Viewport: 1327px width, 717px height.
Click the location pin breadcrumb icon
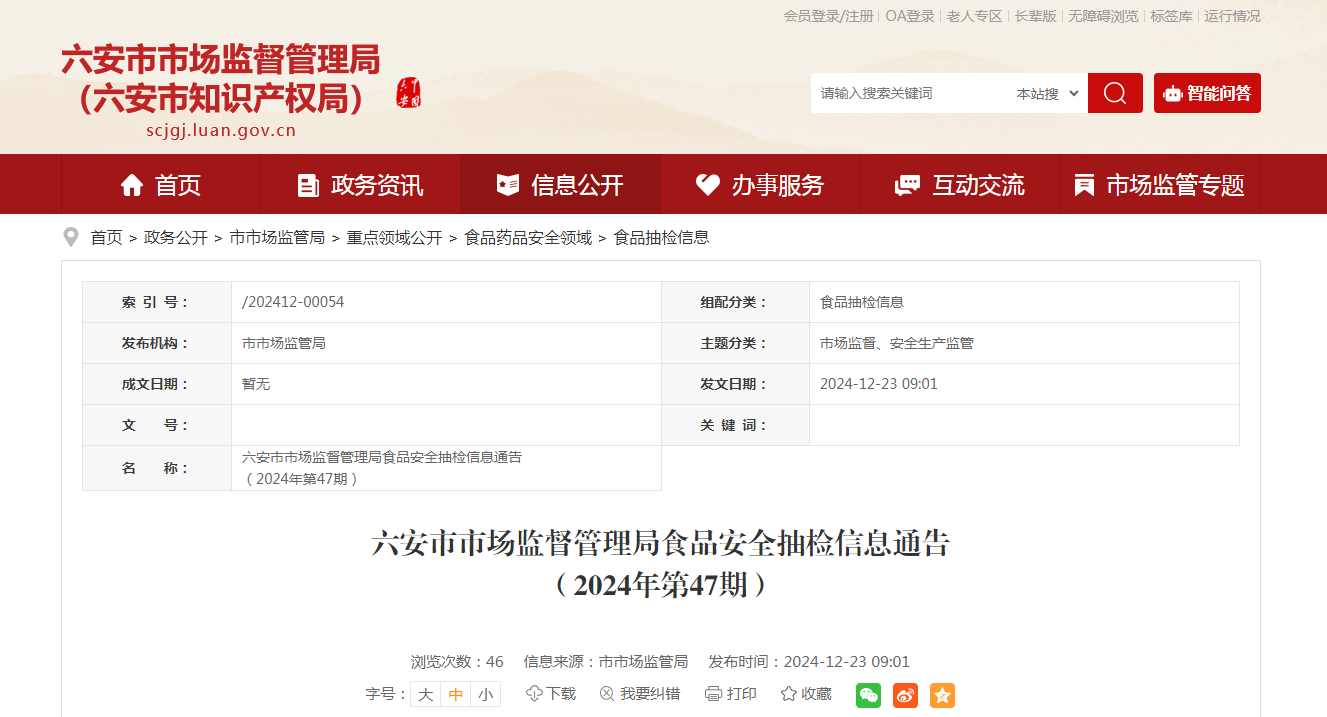click(71, 237)
